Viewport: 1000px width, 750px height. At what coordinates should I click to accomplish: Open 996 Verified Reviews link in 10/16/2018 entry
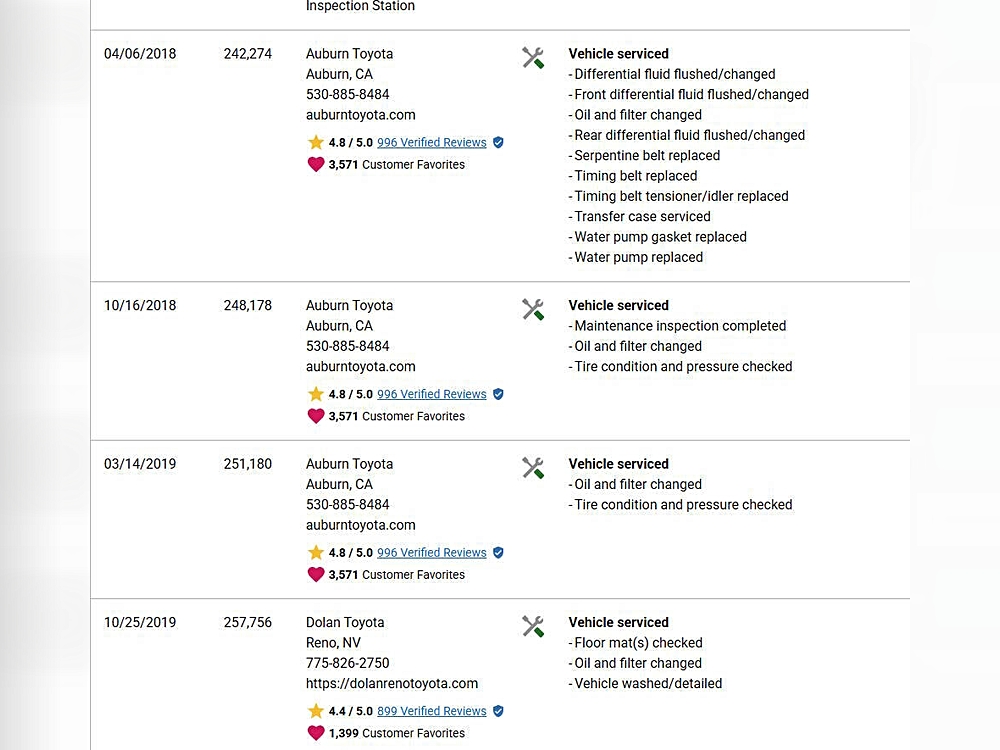click(x=432, y=394)
